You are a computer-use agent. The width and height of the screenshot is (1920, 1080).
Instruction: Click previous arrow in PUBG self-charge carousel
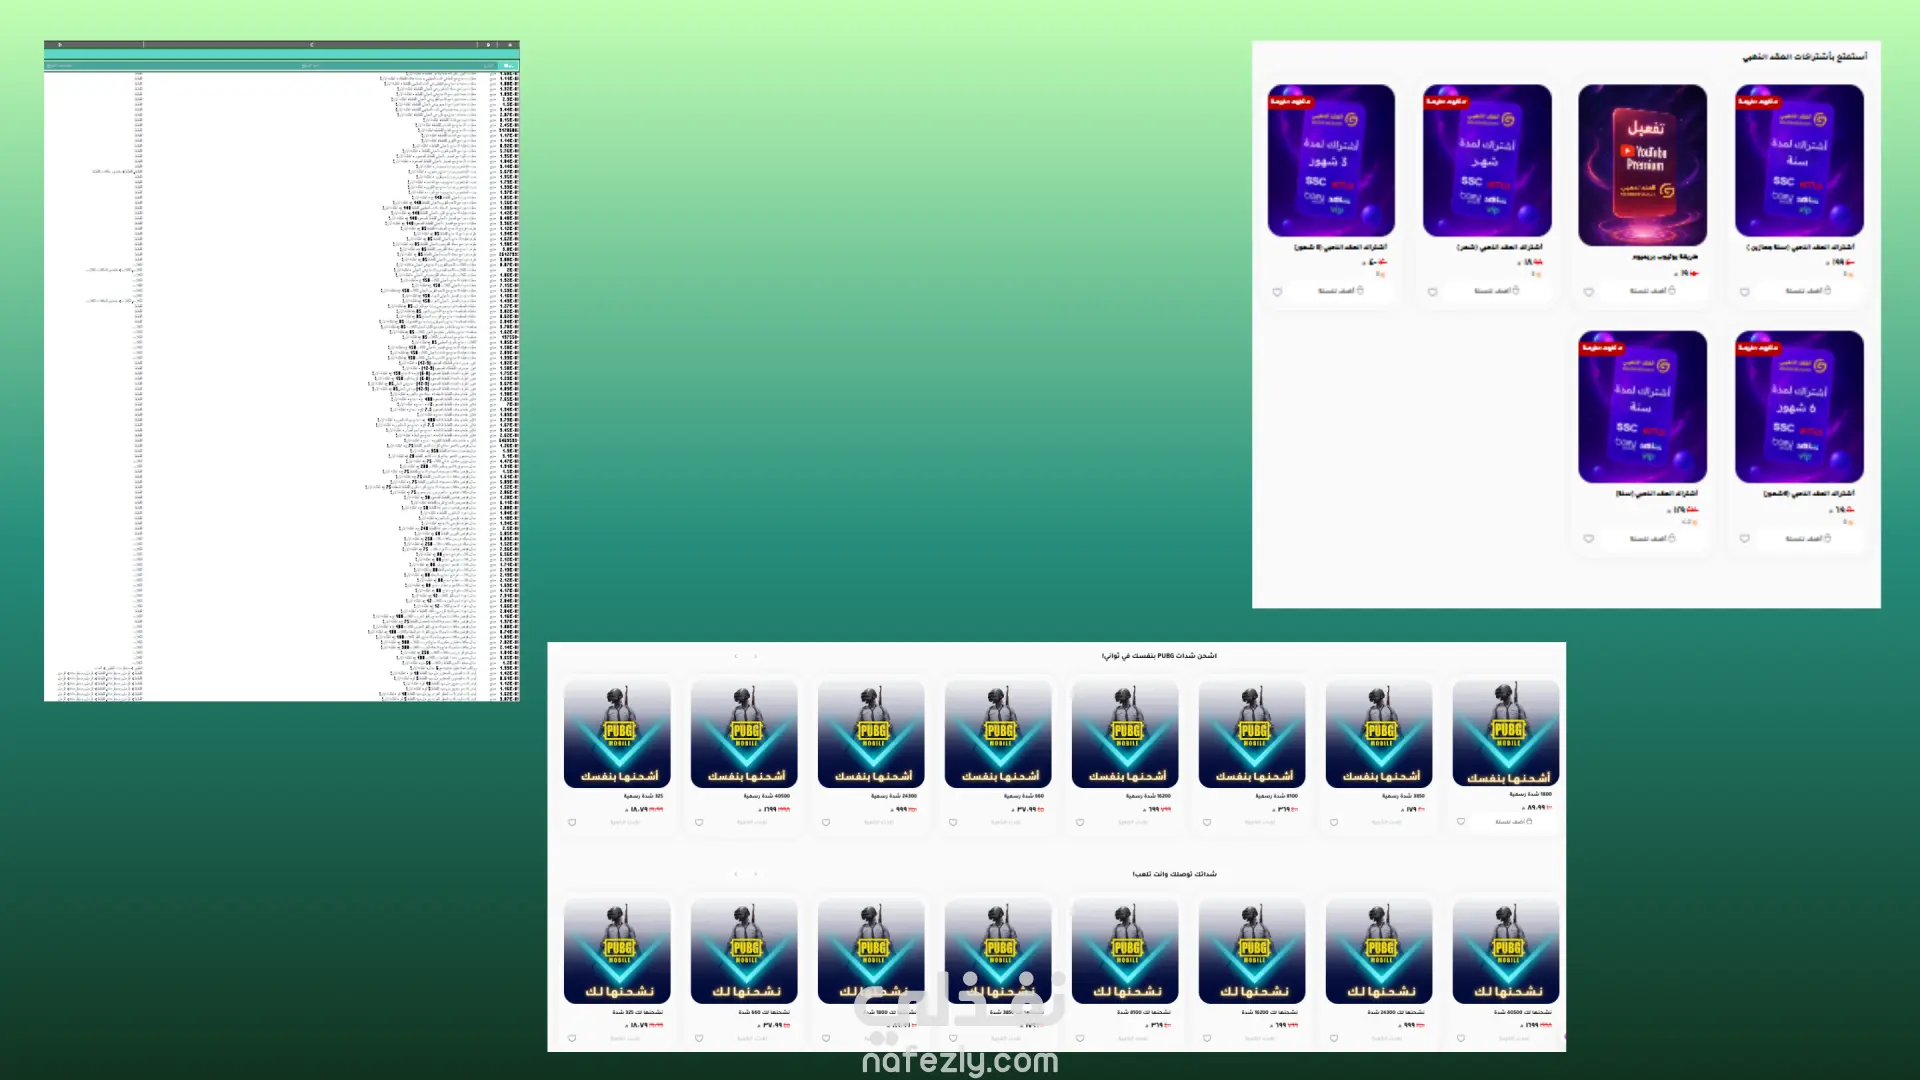click(736, 656)
